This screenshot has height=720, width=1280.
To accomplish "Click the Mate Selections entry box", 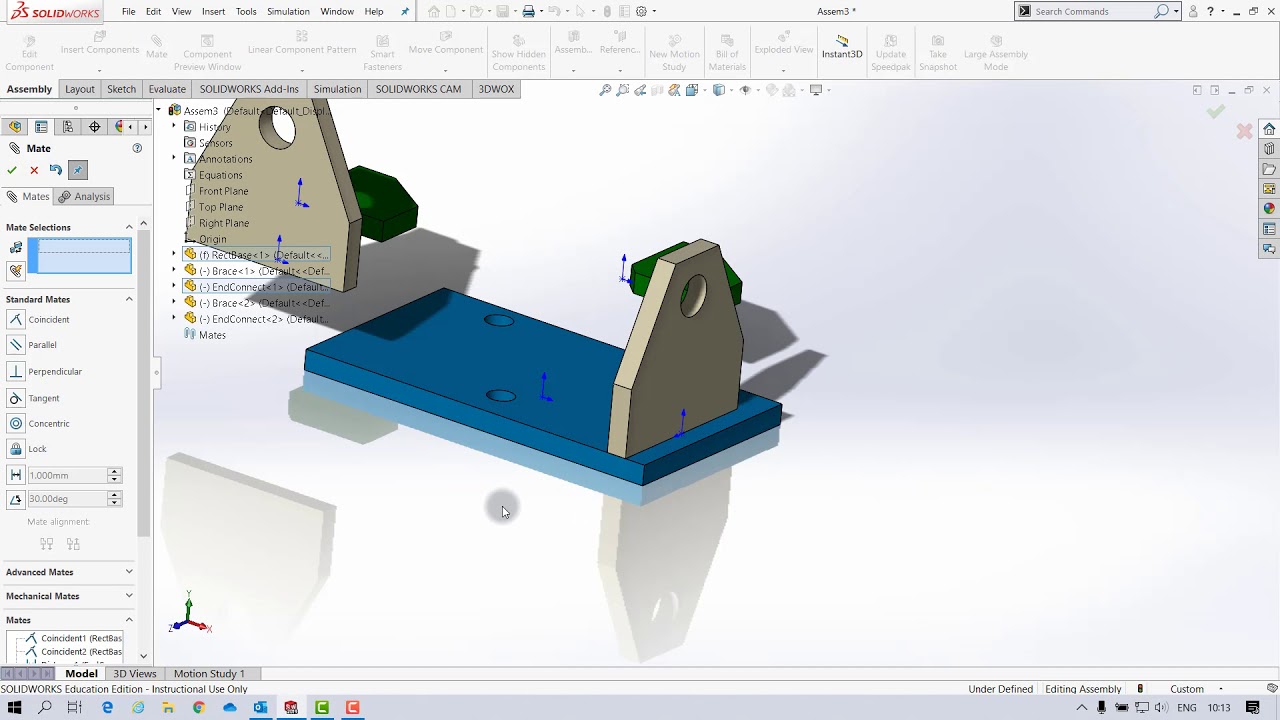I will coord(80,256).
